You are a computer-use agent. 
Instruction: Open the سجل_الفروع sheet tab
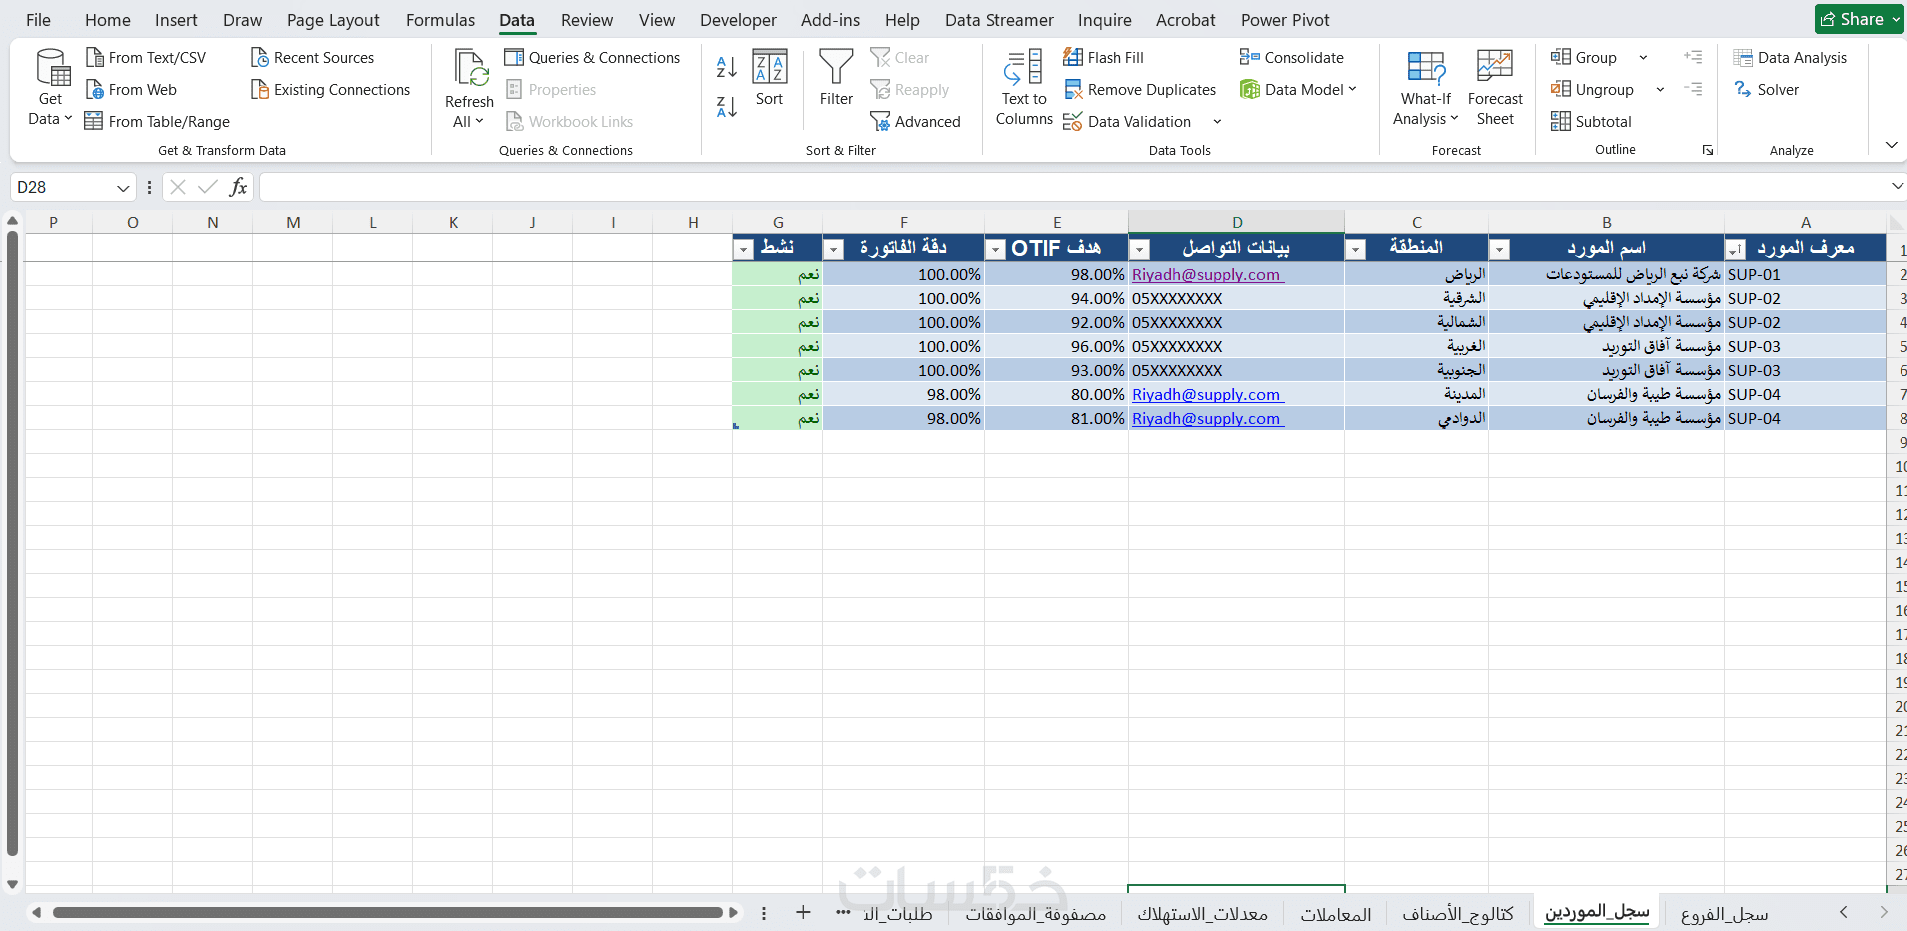[x=1724, y=914]
